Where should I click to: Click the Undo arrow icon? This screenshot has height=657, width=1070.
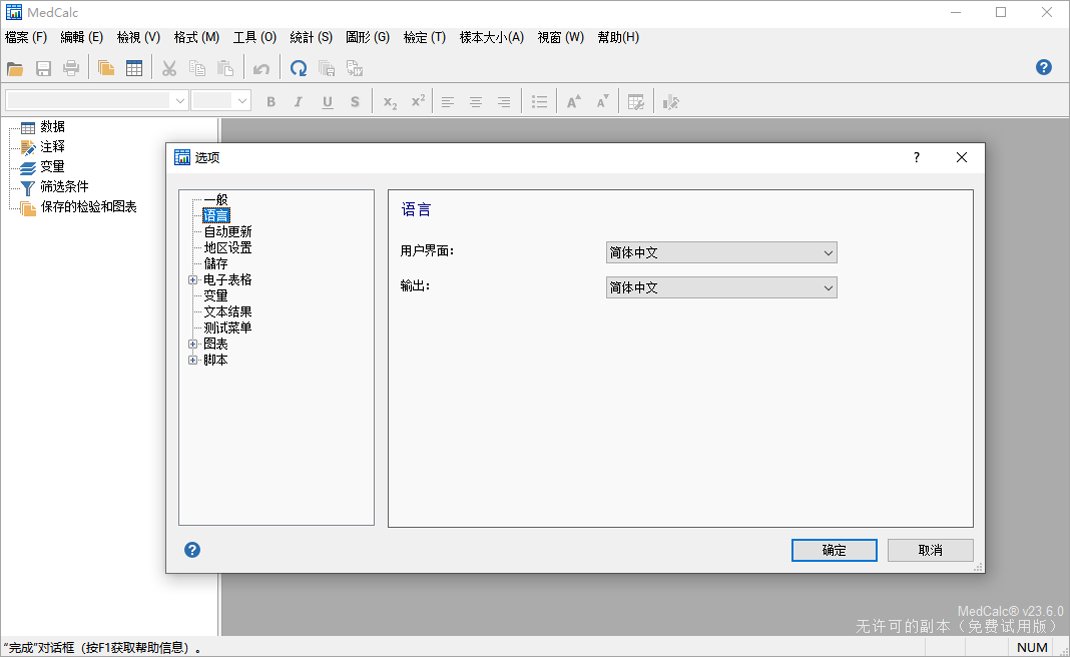(x=261, y=68)
